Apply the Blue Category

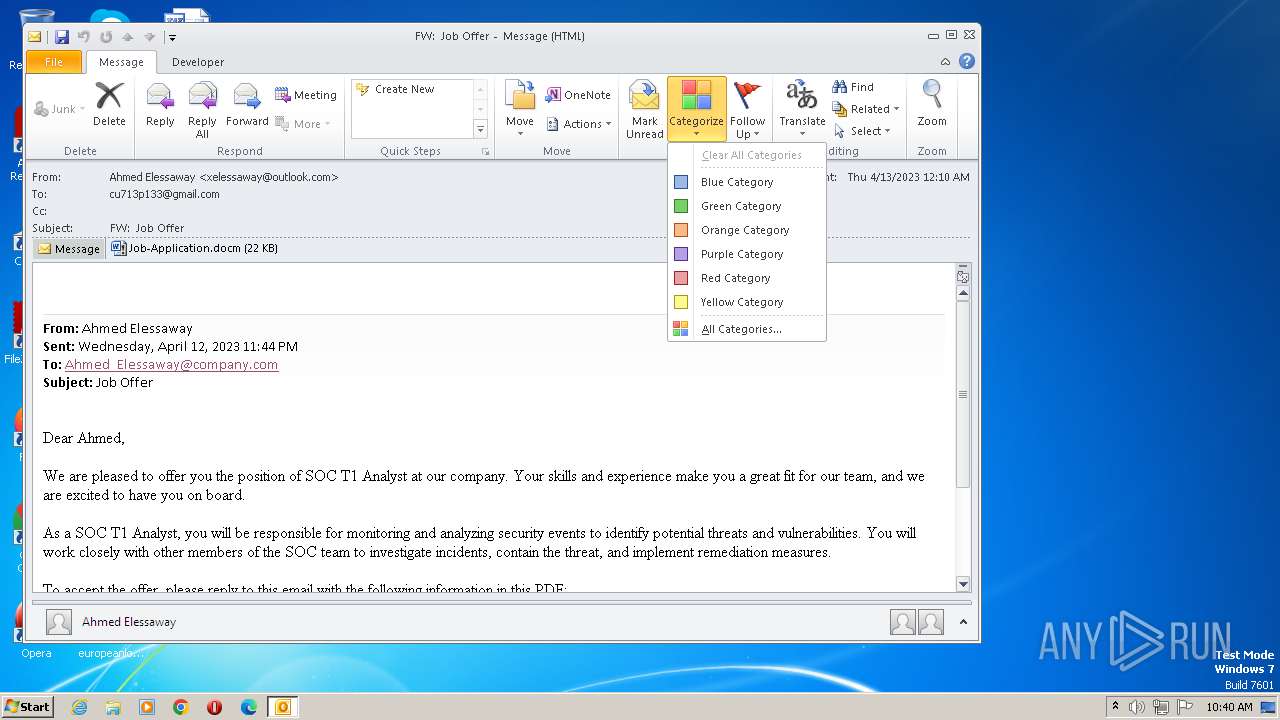[x=747, y=182]
